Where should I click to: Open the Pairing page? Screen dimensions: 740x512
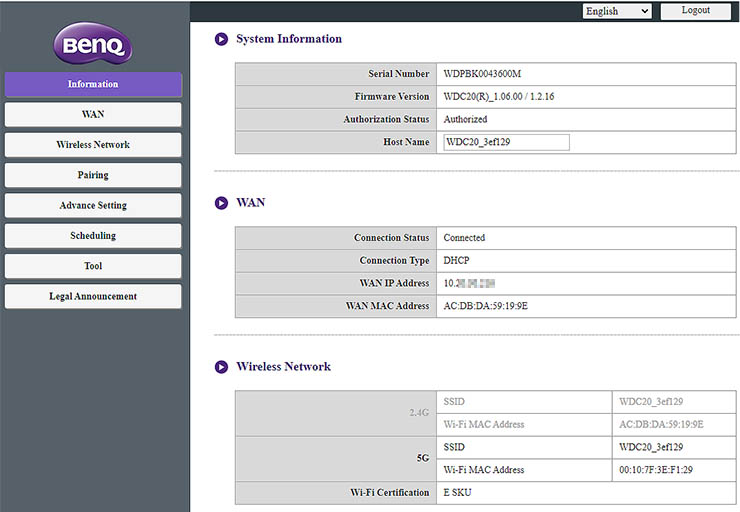point(93,175)
